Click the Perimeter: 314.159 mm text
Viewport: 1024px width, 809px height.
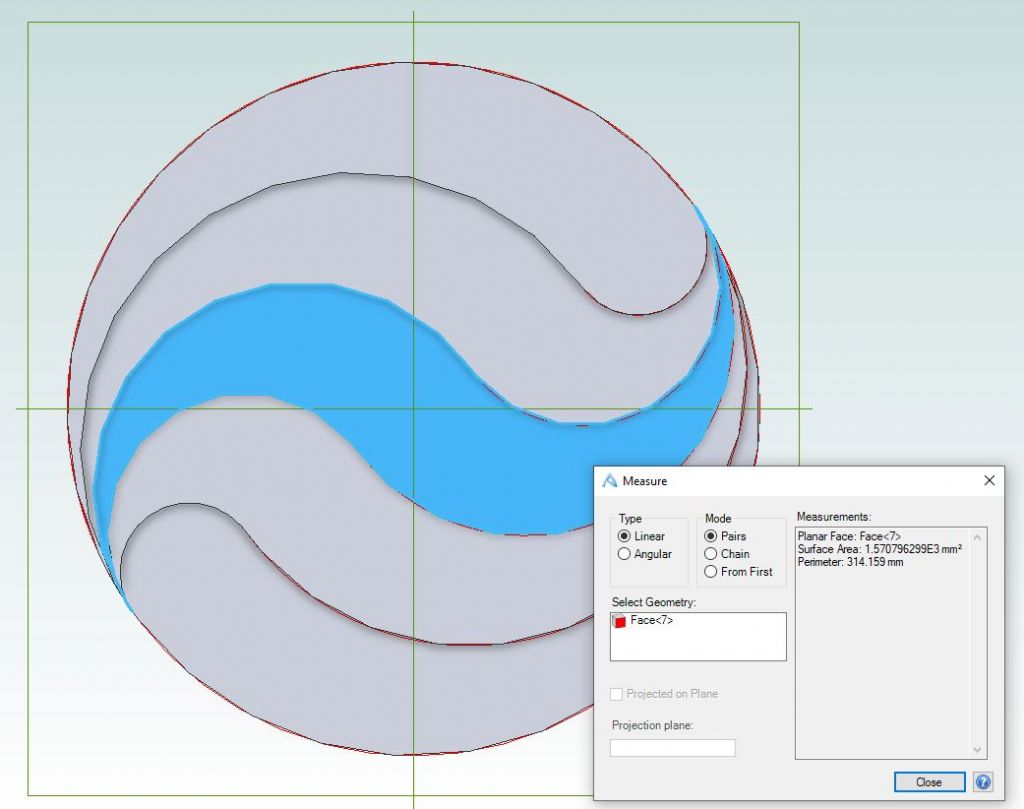[850, 562]
